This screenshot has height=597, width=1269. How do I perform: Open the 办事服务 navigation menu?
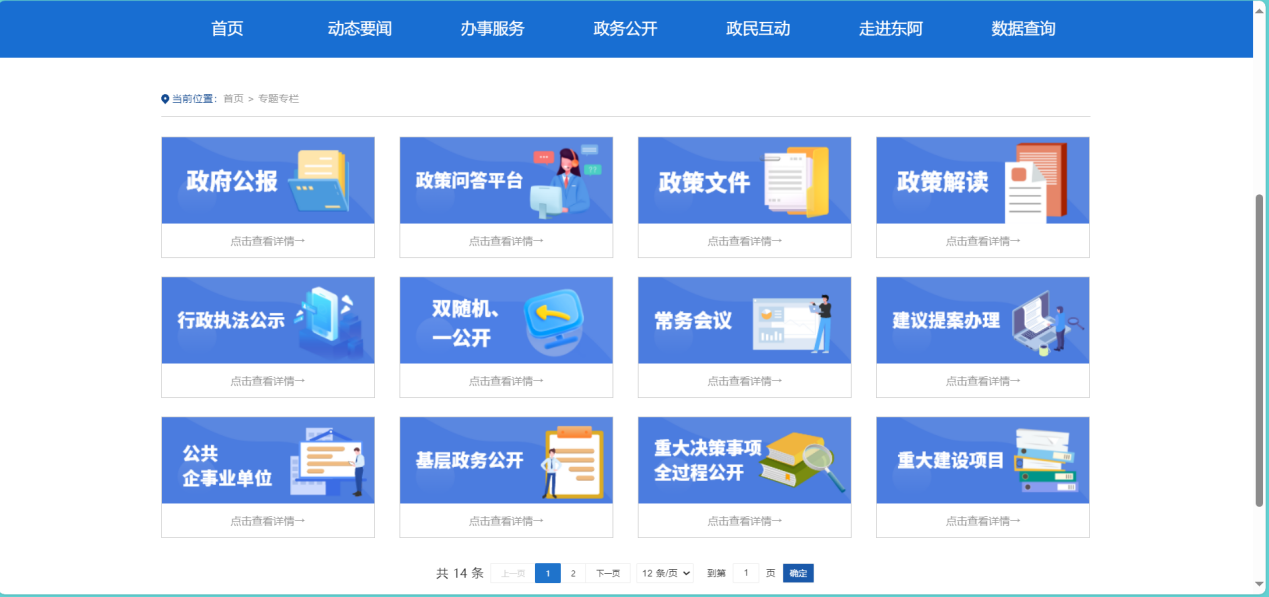[492, 29]
